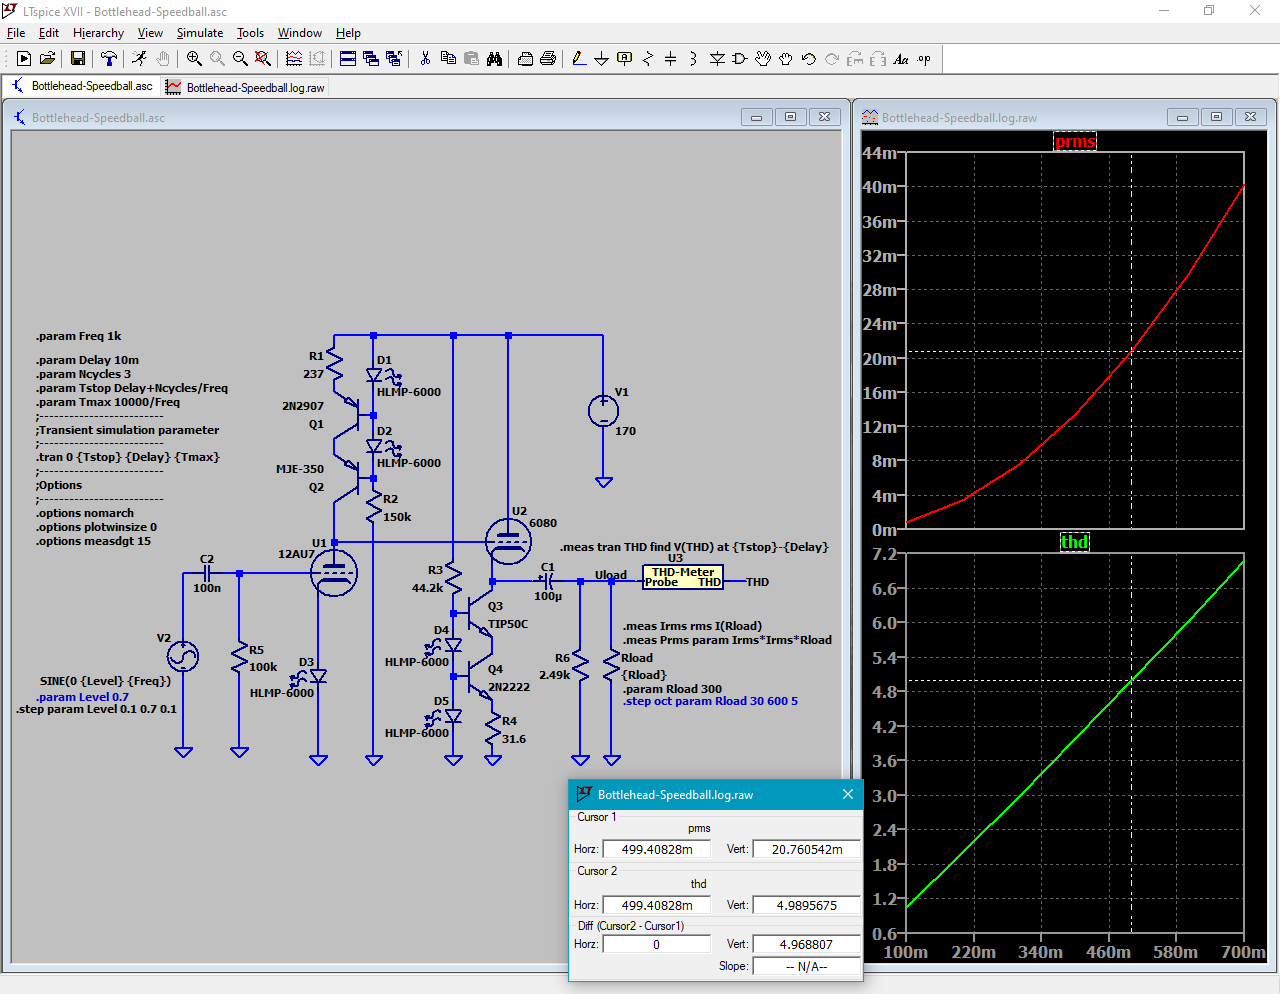1280x994 pixels.
Task: Click '.step oct param Rload 30 600 5' text
Action: coord(711,701)
